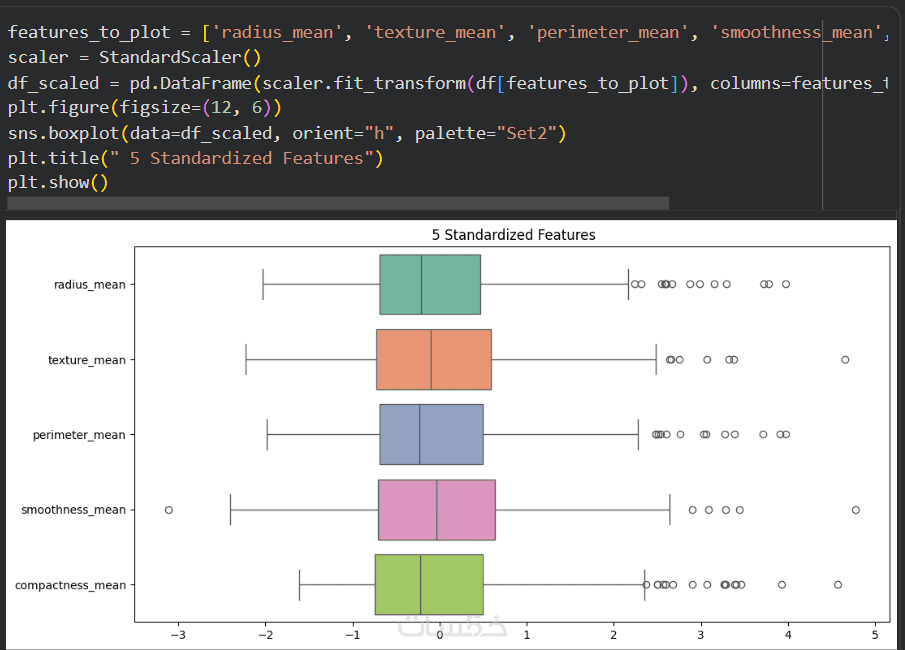Click the leftmost outlier point of smoothness_mean
This screenshot has width=905, height=650.
pos(168,510)
